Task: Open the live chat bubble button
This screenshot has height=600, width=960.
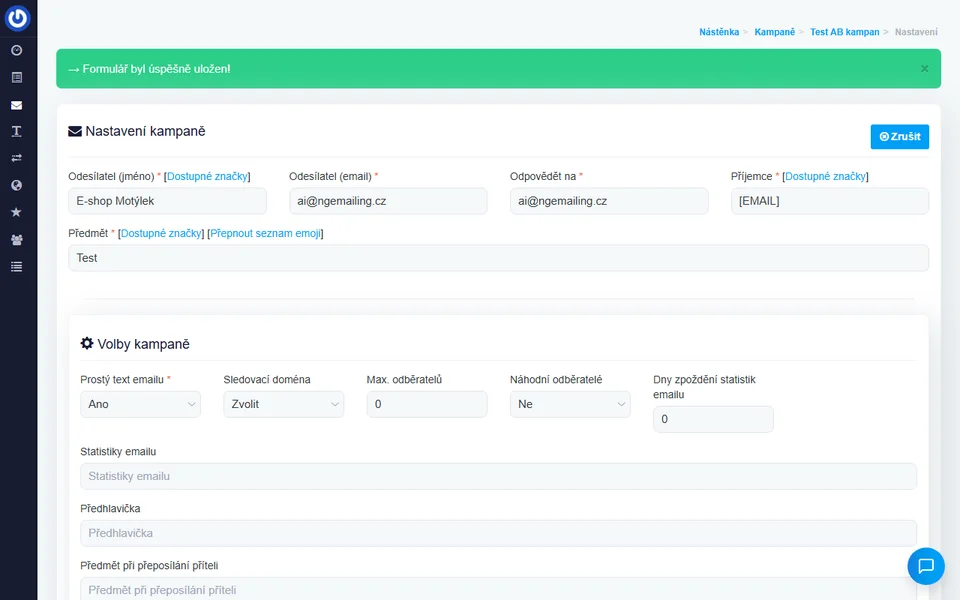Action: (925, 566)
